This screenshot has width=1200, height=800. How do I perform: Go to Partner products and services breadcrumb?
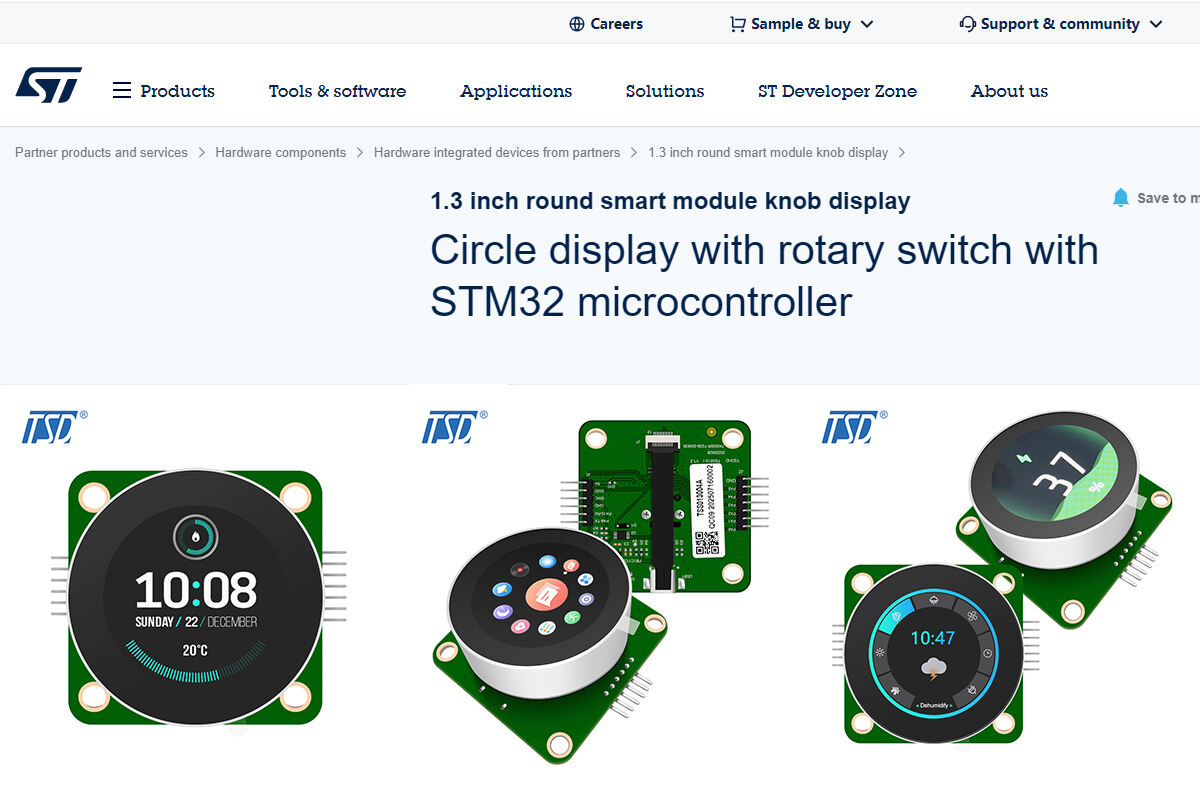[x=101, y=153]
